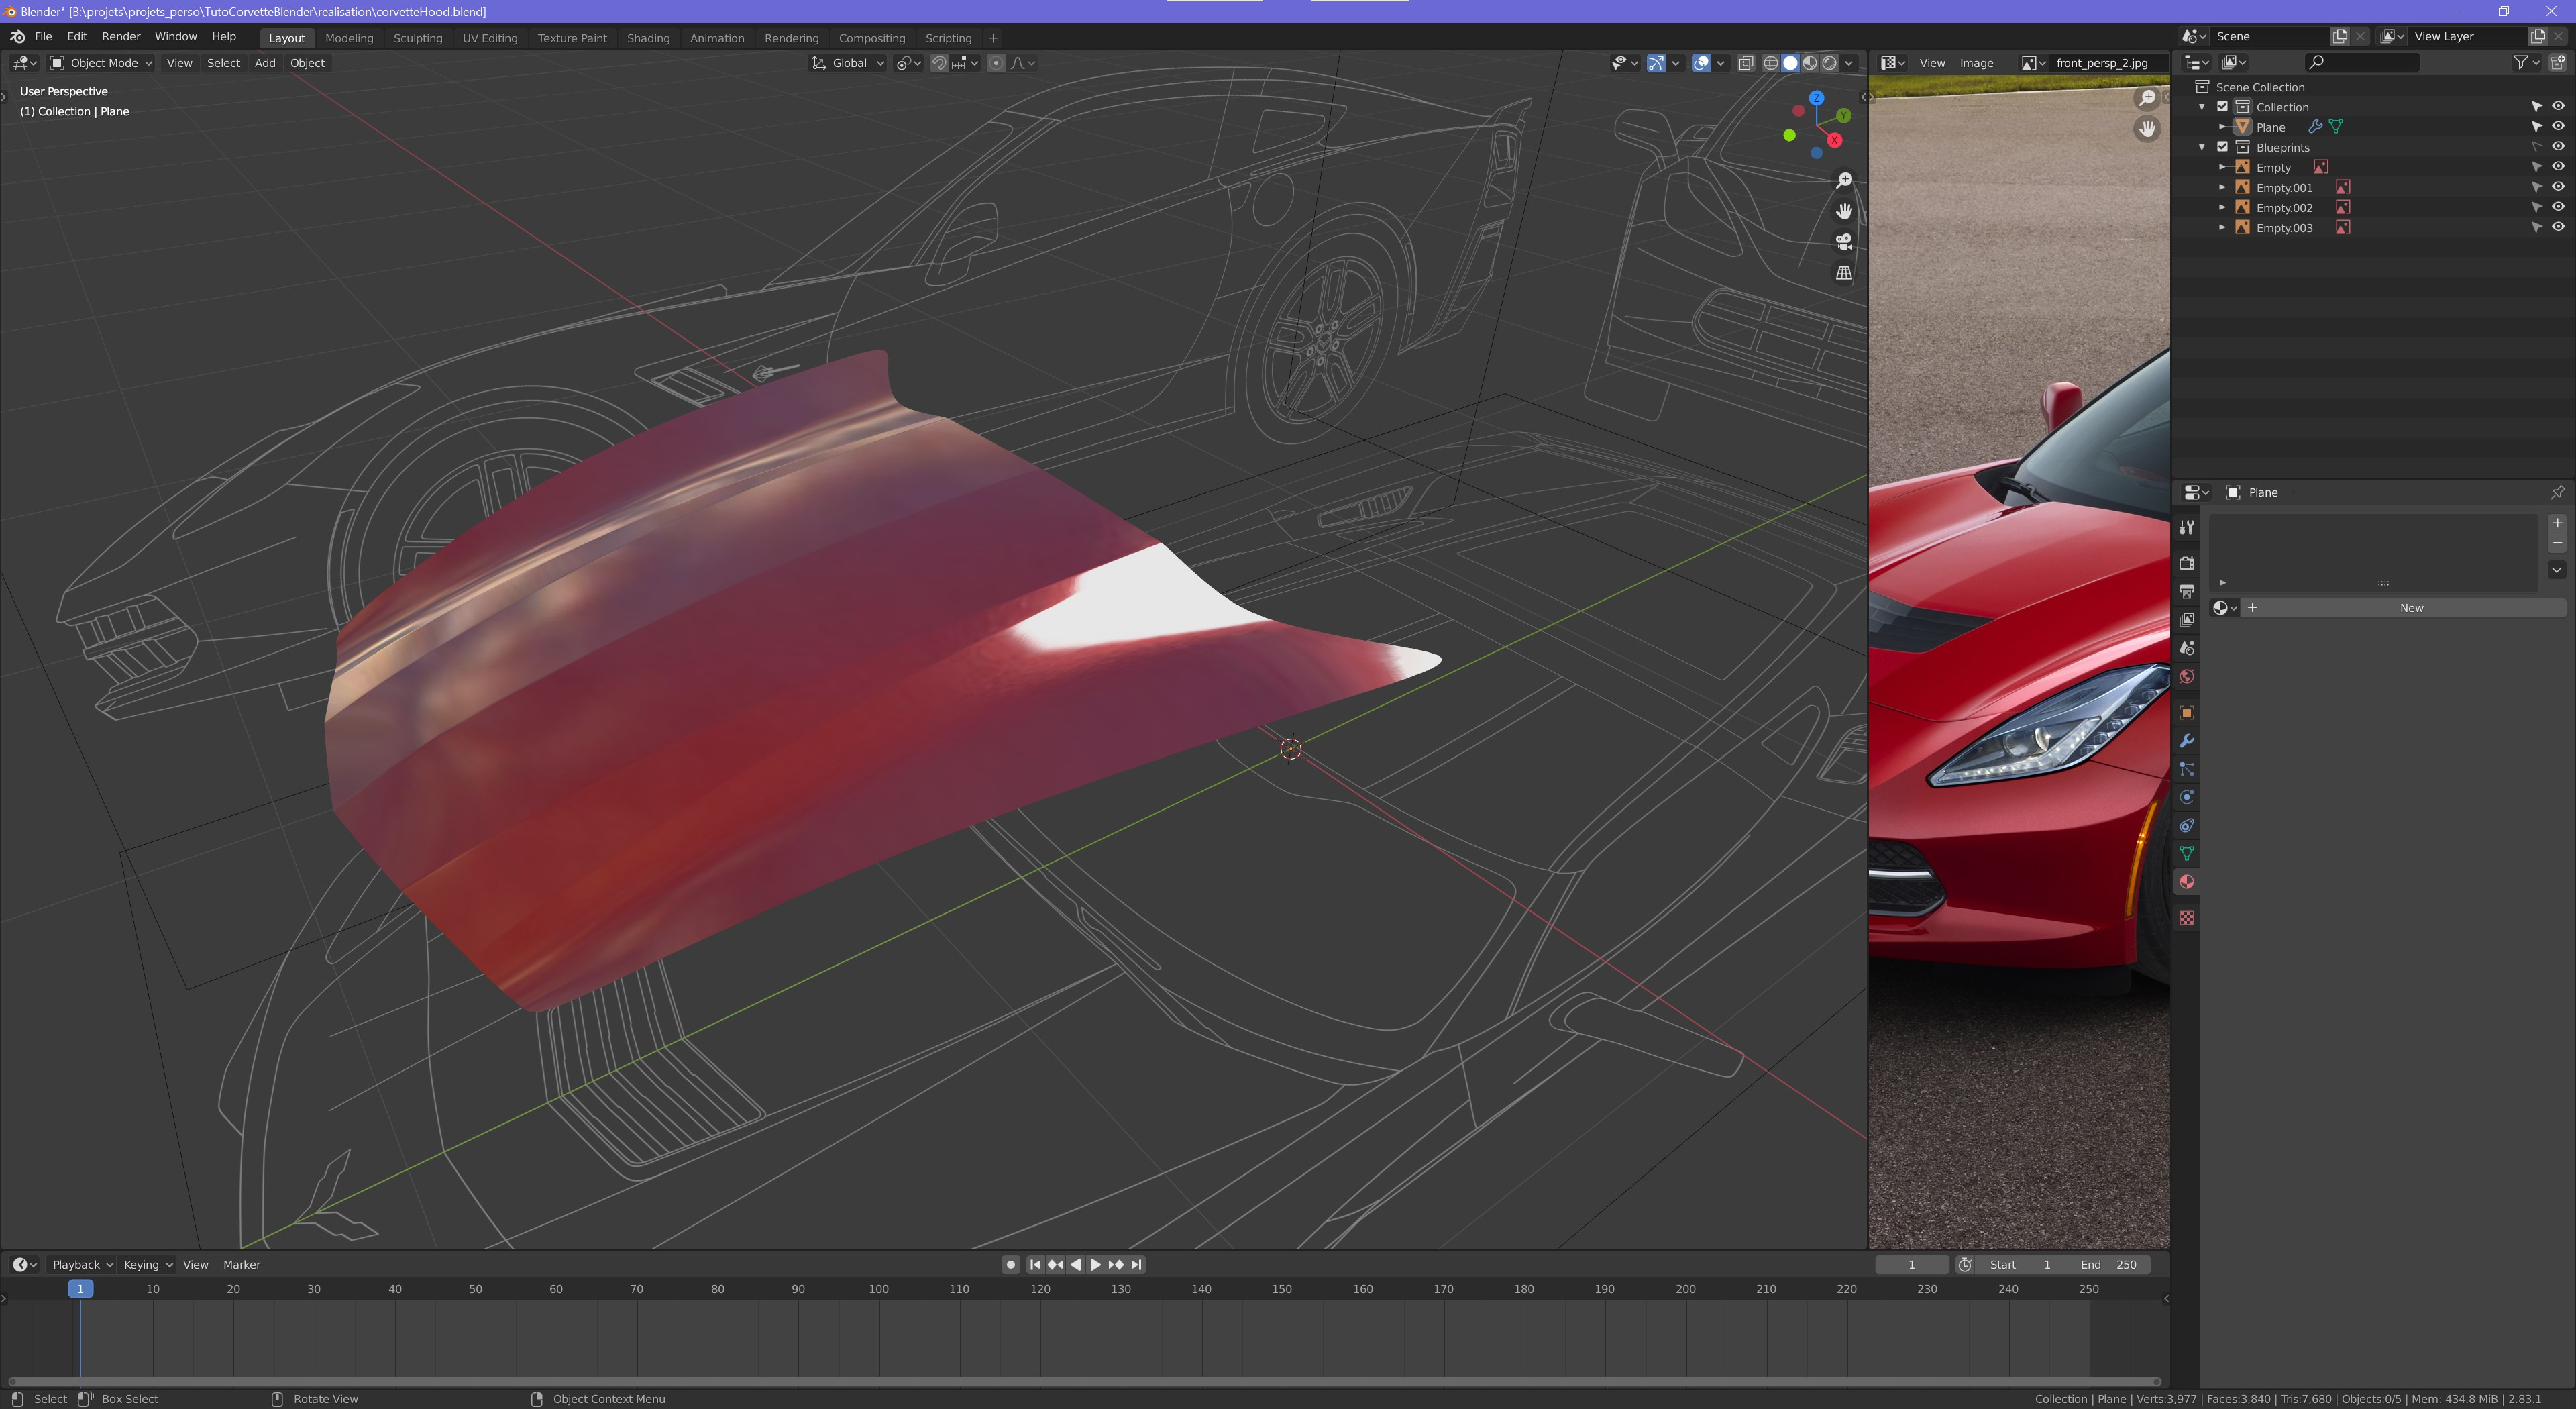The height and width of the screenshot is (1409, 2576).
Task: Jump to the timeline end frame
Action: pyautogui.click(x=1136, y=1265)
